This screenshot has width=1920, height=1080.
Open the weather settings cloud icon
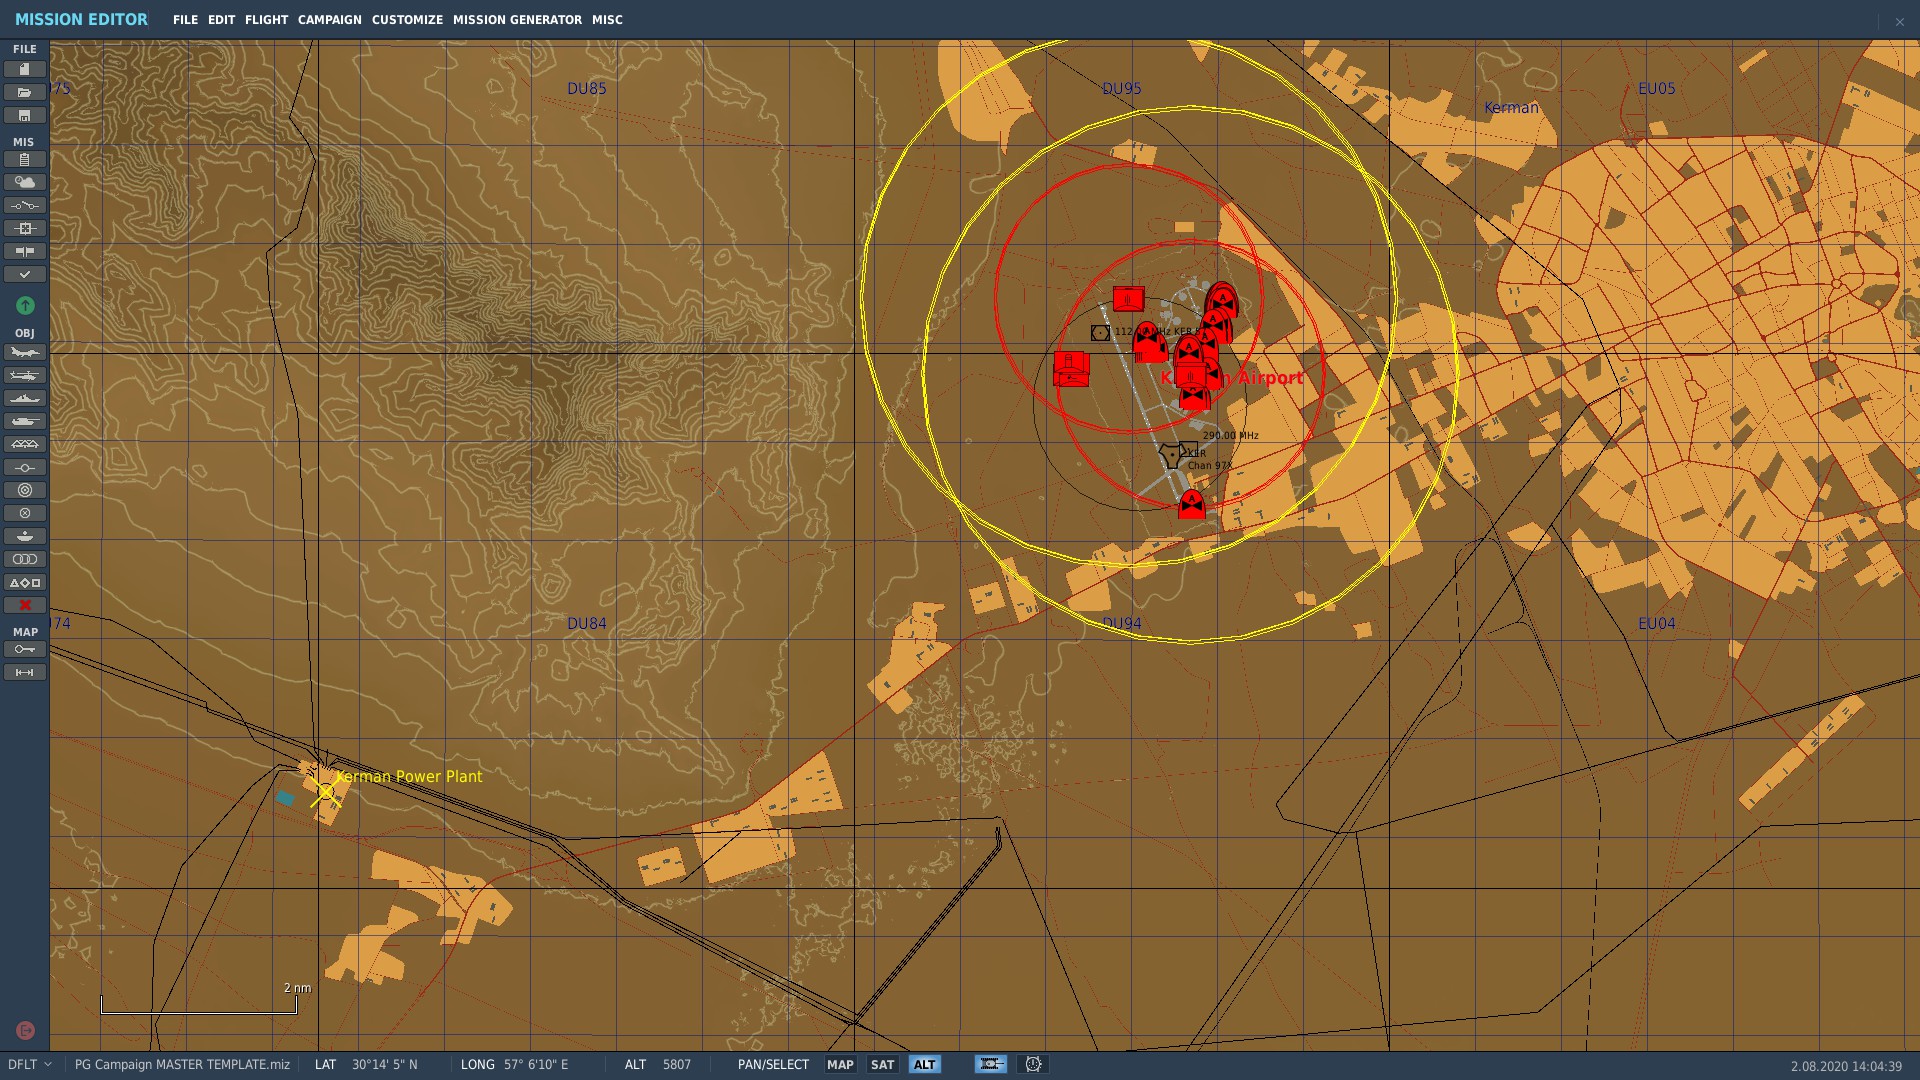25,182
